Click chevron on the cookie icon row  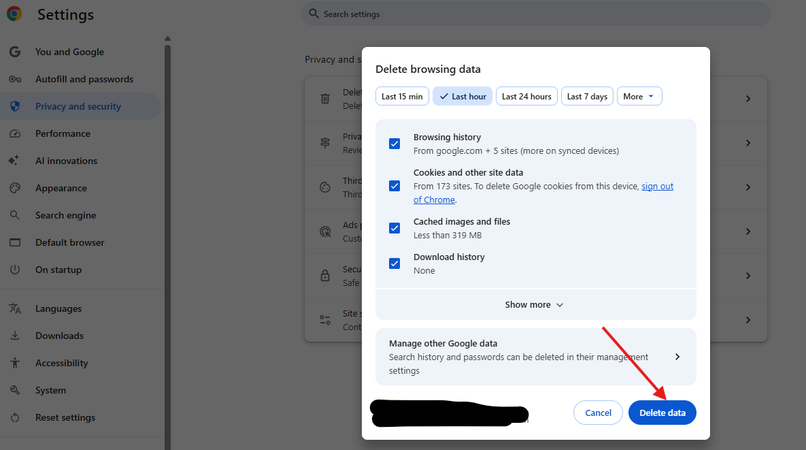pyautogui.click(x=748, y=187)
